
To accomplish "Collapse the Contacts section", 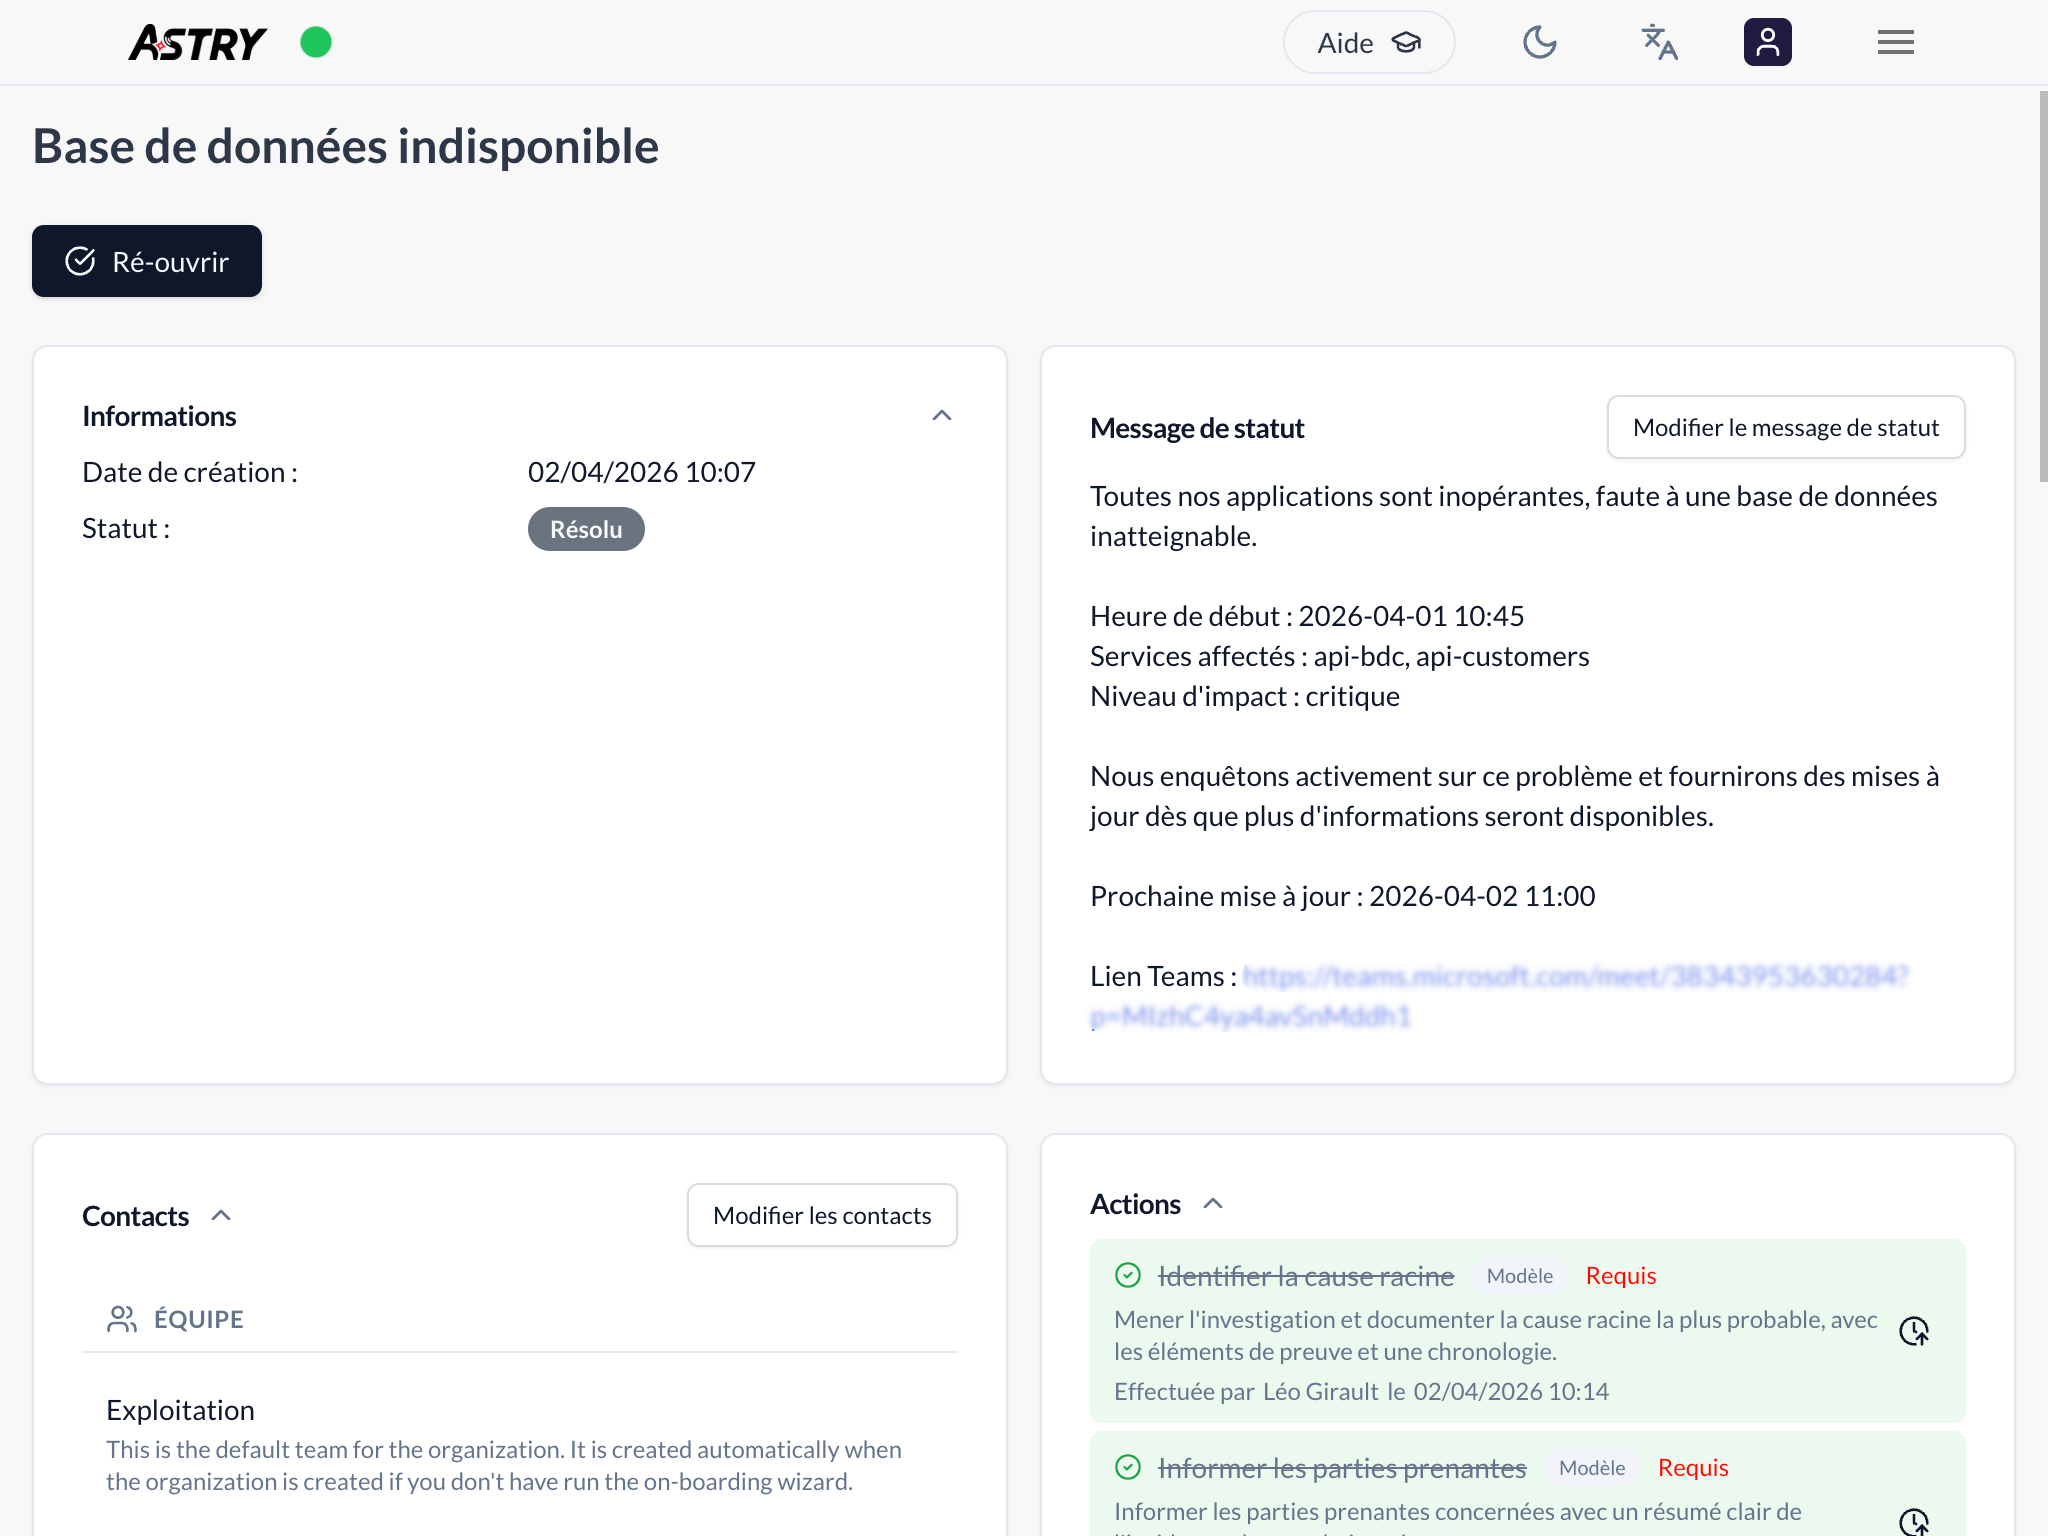I will [x=222, y=1216].
